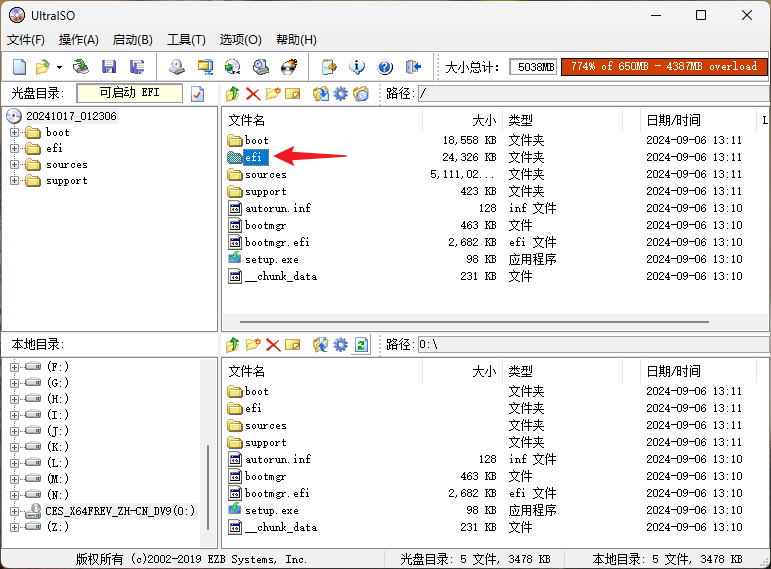Click the folder with list icon in disc pane
This screenshot has width=771, height=569.
(361, 93)
